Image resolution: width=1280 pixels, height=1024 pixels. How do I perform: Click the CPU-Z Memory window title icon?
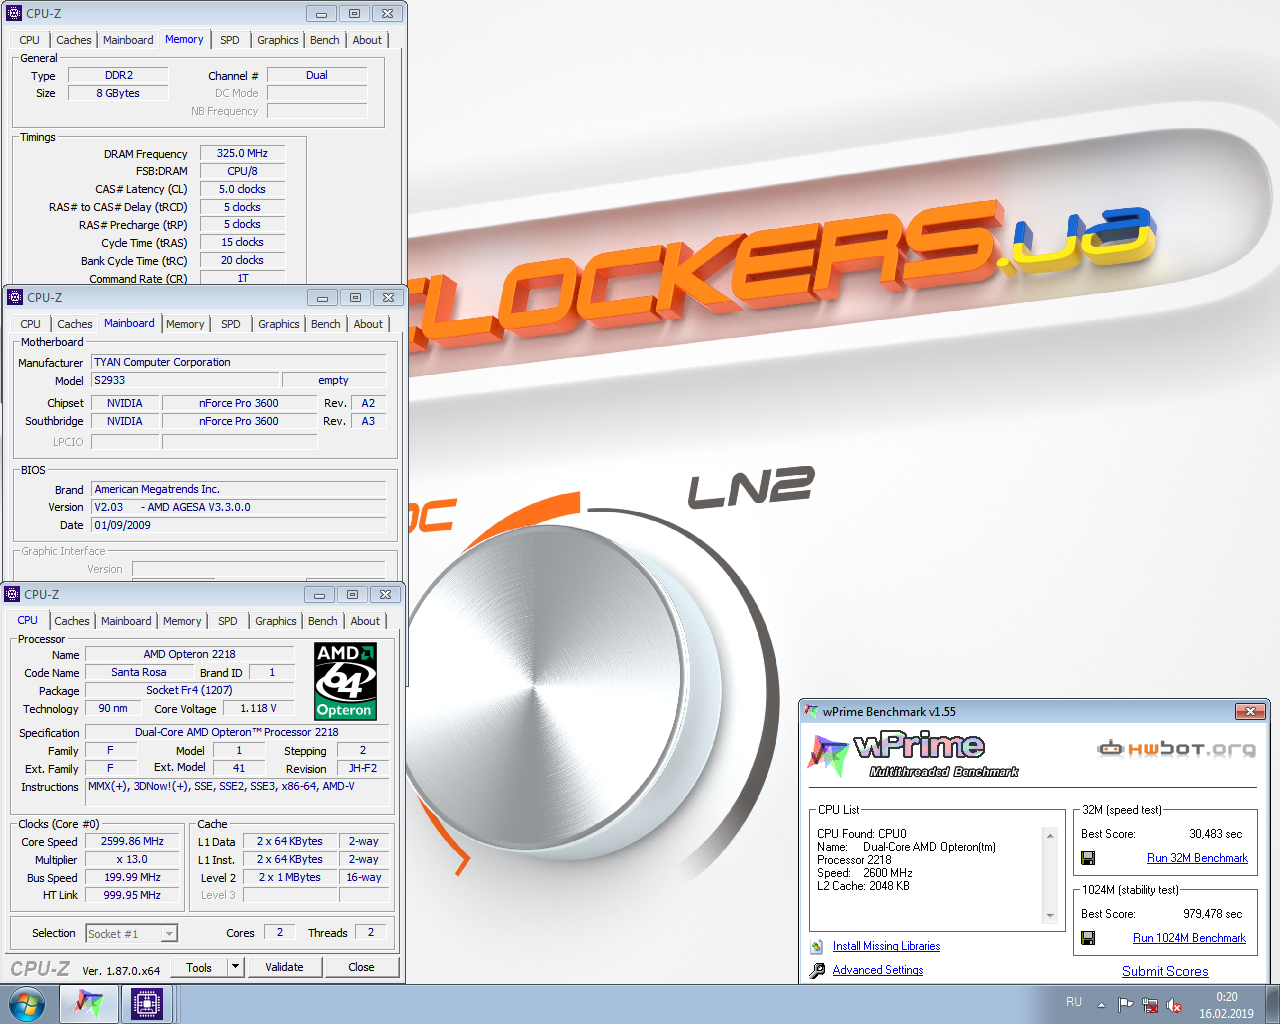coord(14,14)
